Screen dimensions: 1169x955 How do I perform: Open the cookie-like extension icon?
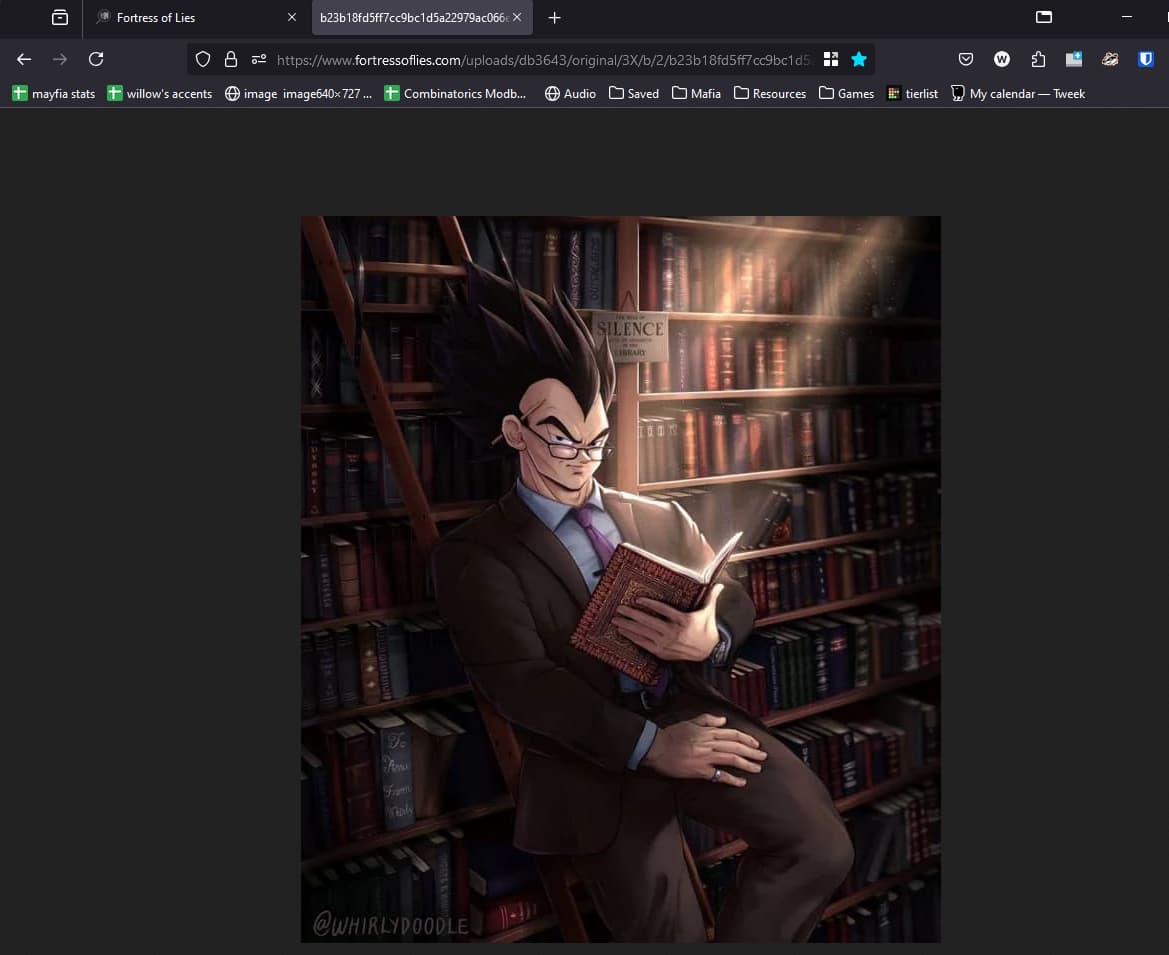click(x=1110, y=60)
